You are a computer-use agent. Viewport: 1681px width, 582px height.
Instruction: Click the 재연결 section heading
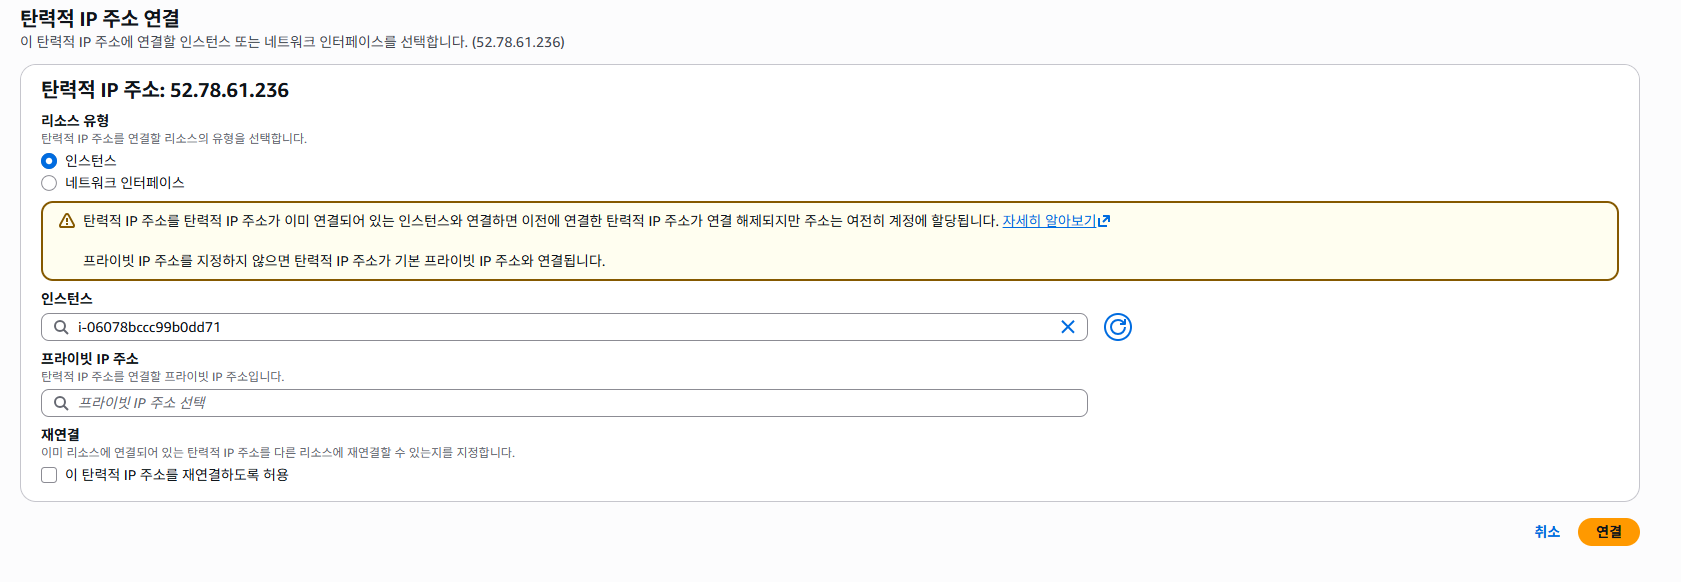(x=60, y=434)
